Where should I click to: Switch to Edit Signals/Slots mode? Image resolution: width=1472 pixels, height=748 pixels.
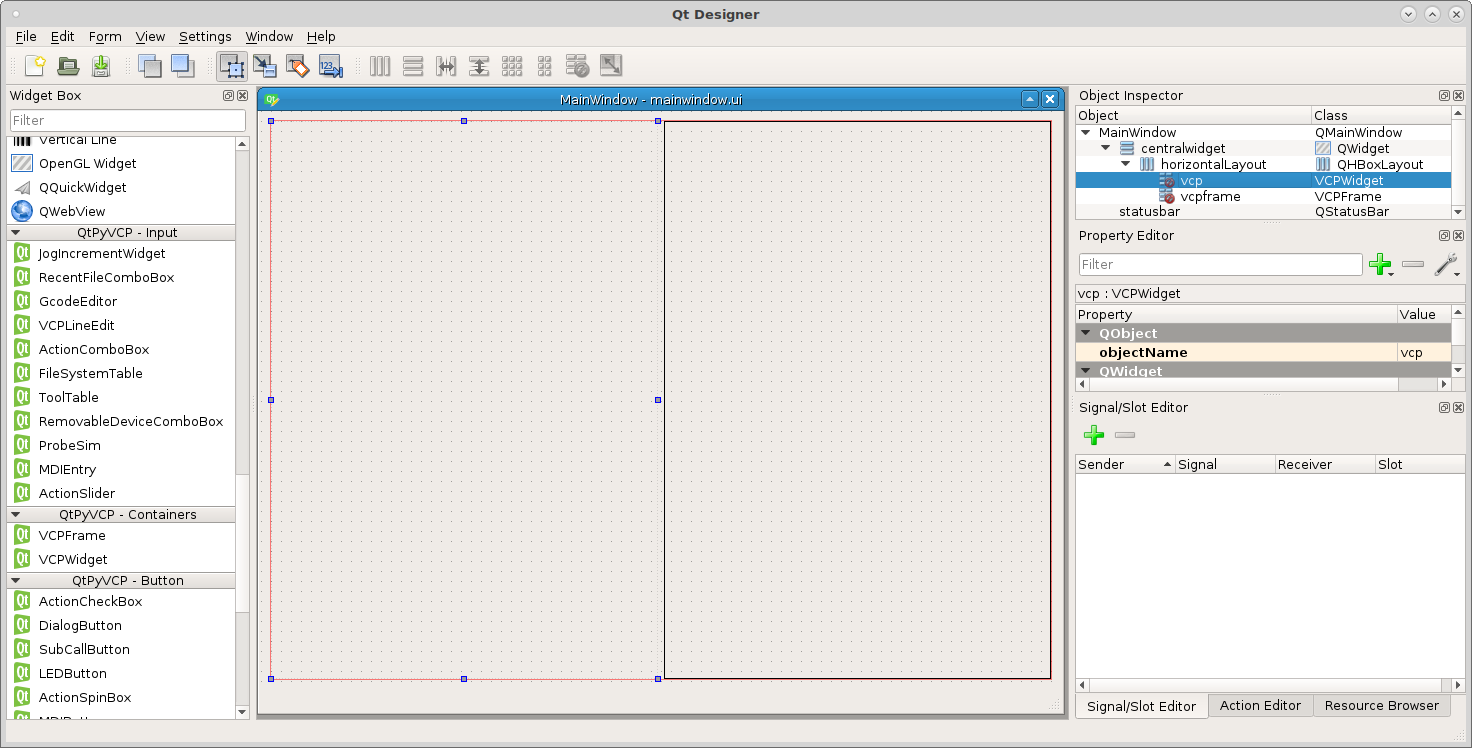pyautogui.click(x=265, y=66)
